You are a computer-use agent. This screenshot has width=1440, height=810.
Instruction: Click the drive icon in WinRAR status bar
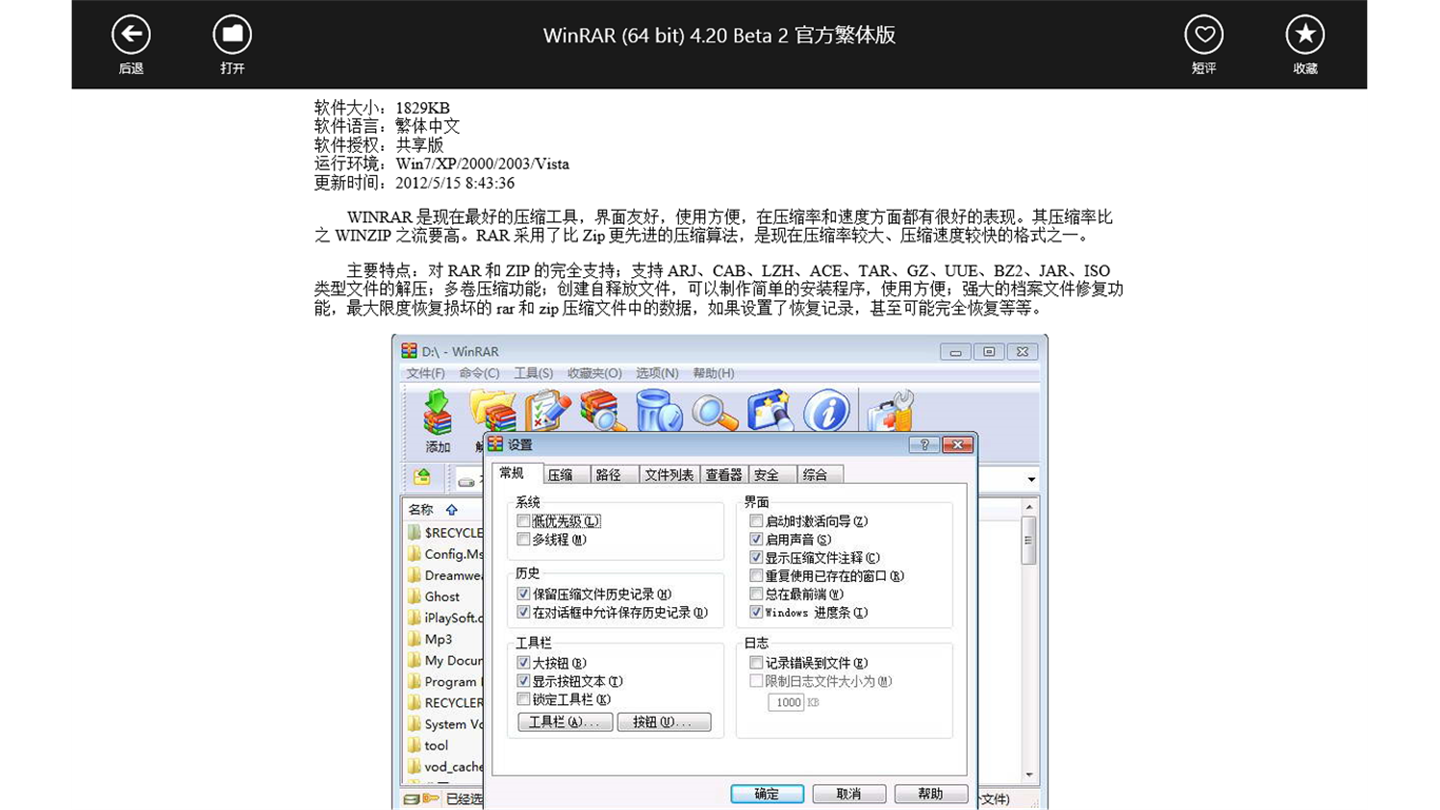pyautogui.click(x=411, y=799)
